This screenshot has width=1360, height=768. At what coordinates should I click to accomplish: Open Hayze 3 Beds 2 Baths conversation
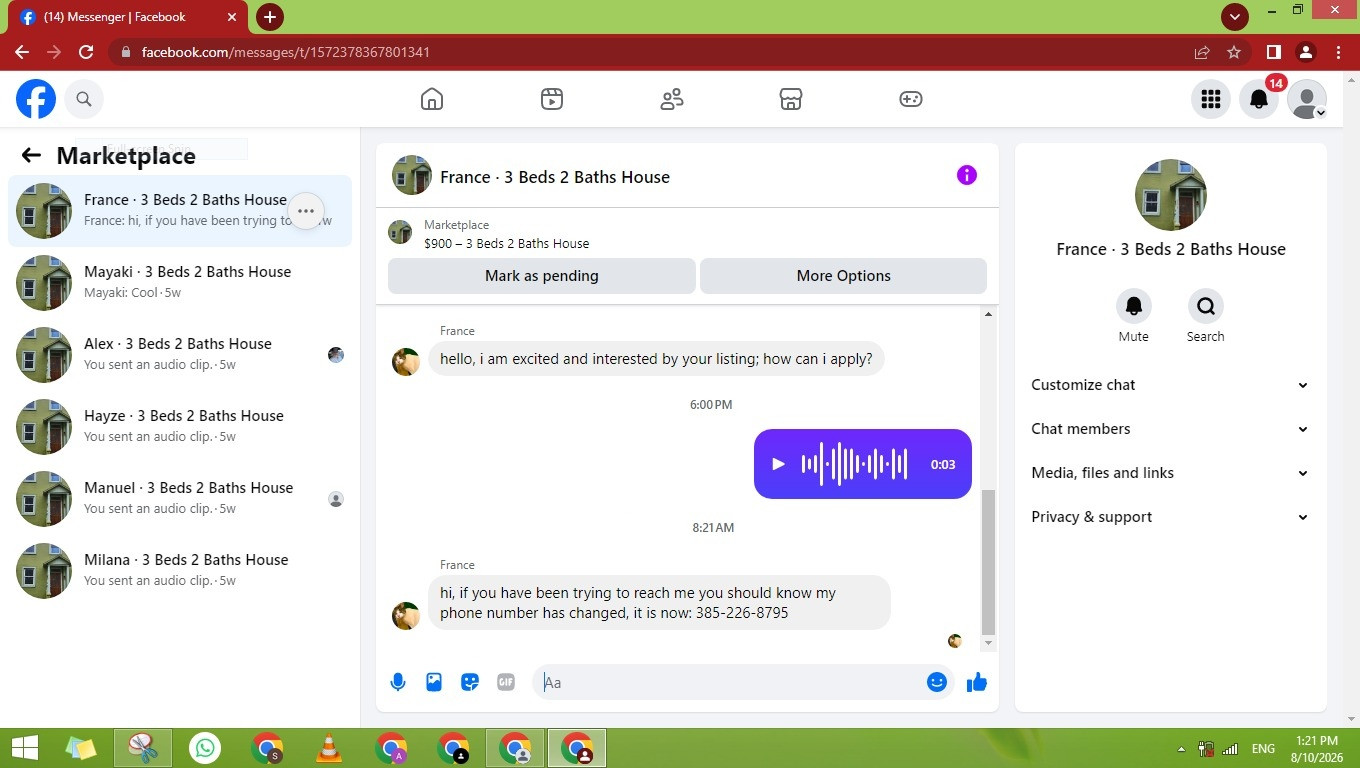tap(180, 427)
